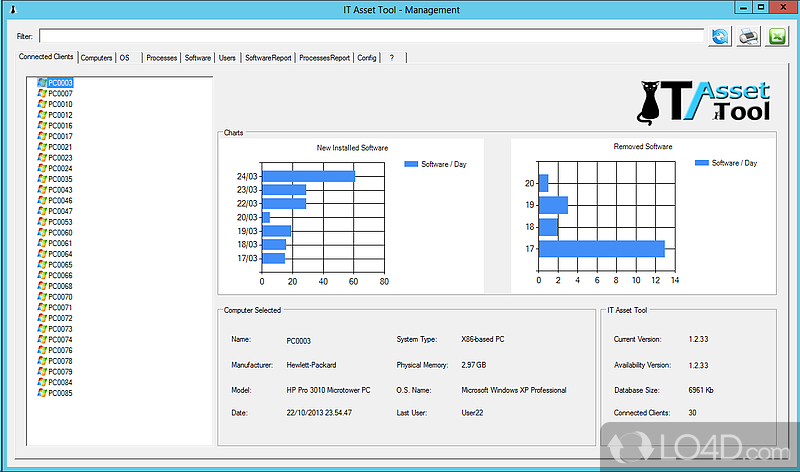Click the refresh icon next to filter
The height and width of the screenshot is (472, 800).
point(721,37)
